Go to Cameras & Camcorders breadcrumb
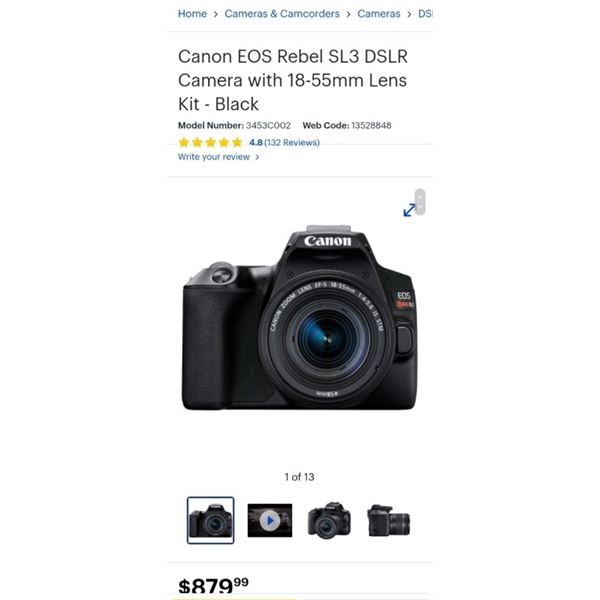 tap(282, 14)
